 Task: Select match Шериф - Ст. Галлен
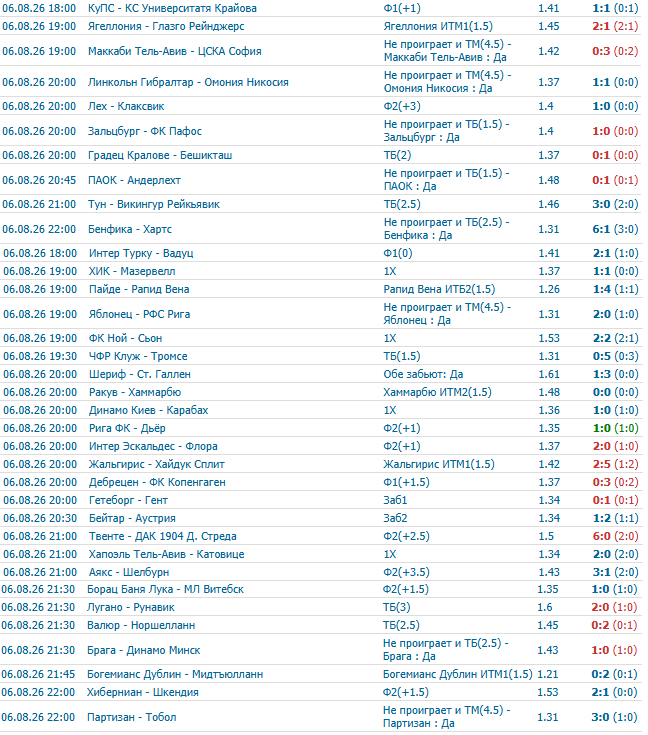tap(140, 375)
